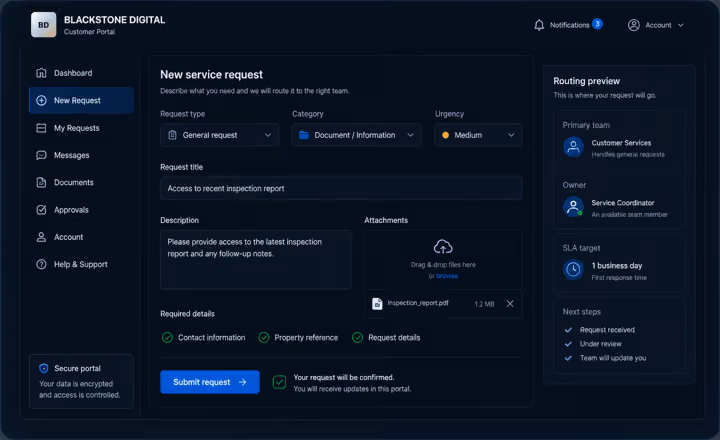720x440 pixels.
Task: Click the '1.2 MB' file size text
Action: pyautogui.click(x=484, y=304)
